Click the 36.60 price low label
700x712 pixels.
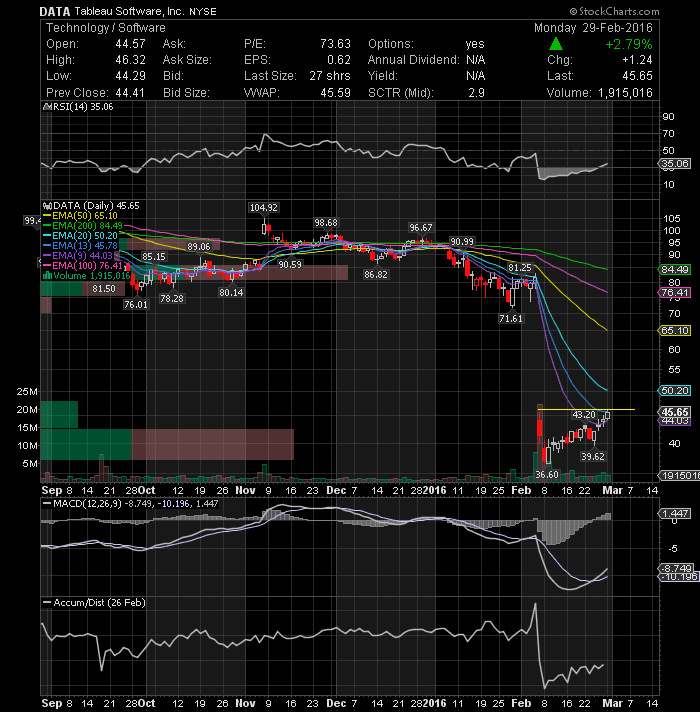[x=547, y=475]
